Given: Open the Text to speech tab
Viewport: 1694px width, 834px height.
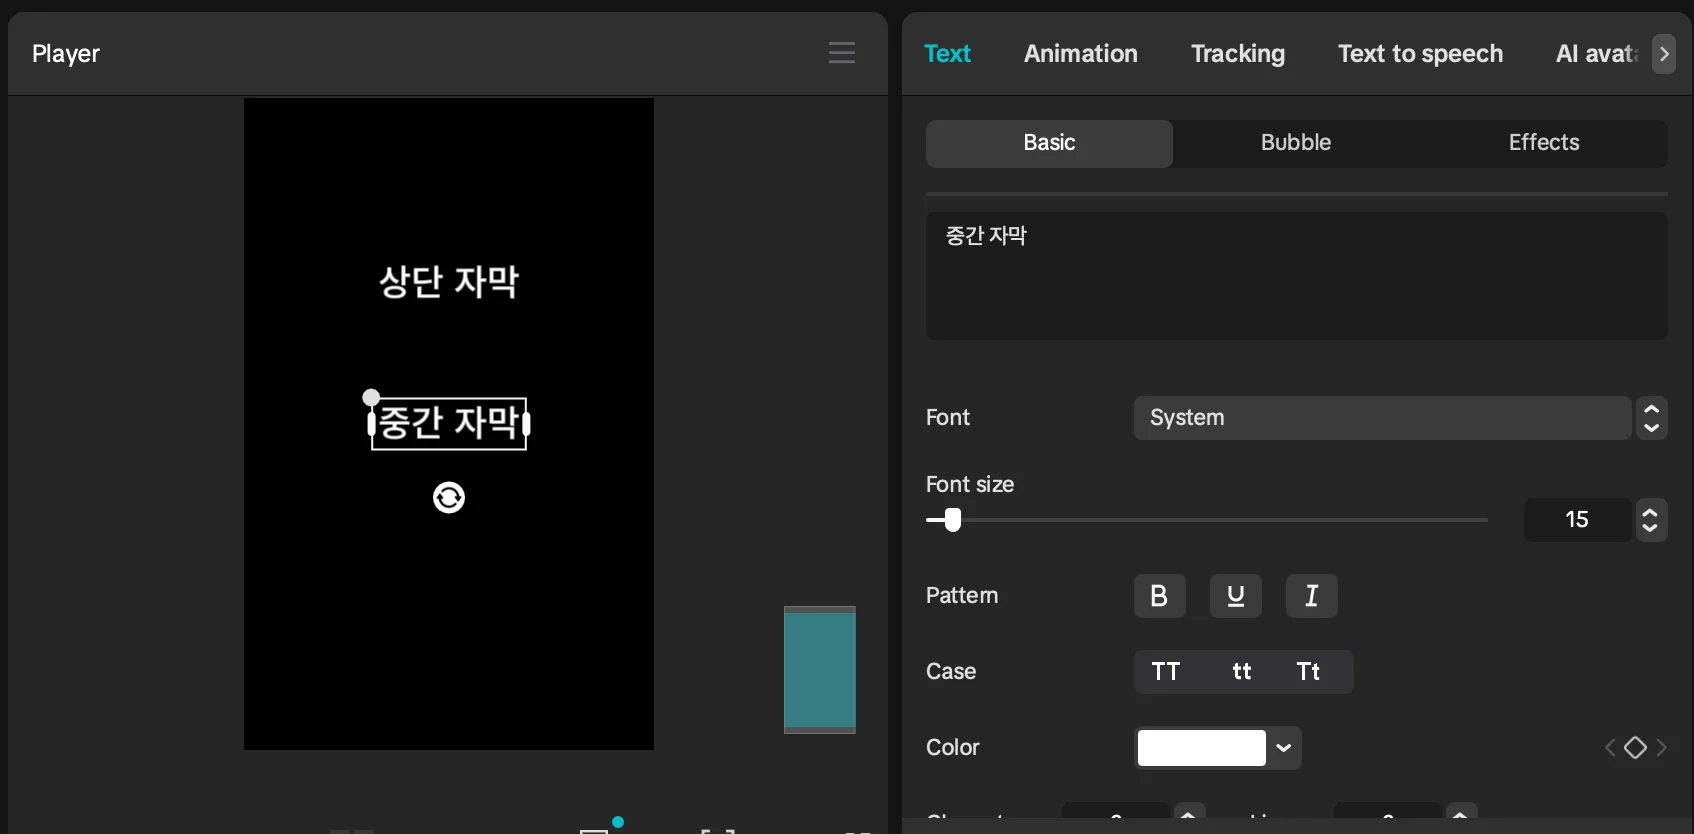Looking at the screenshot, I should 1420,54.
